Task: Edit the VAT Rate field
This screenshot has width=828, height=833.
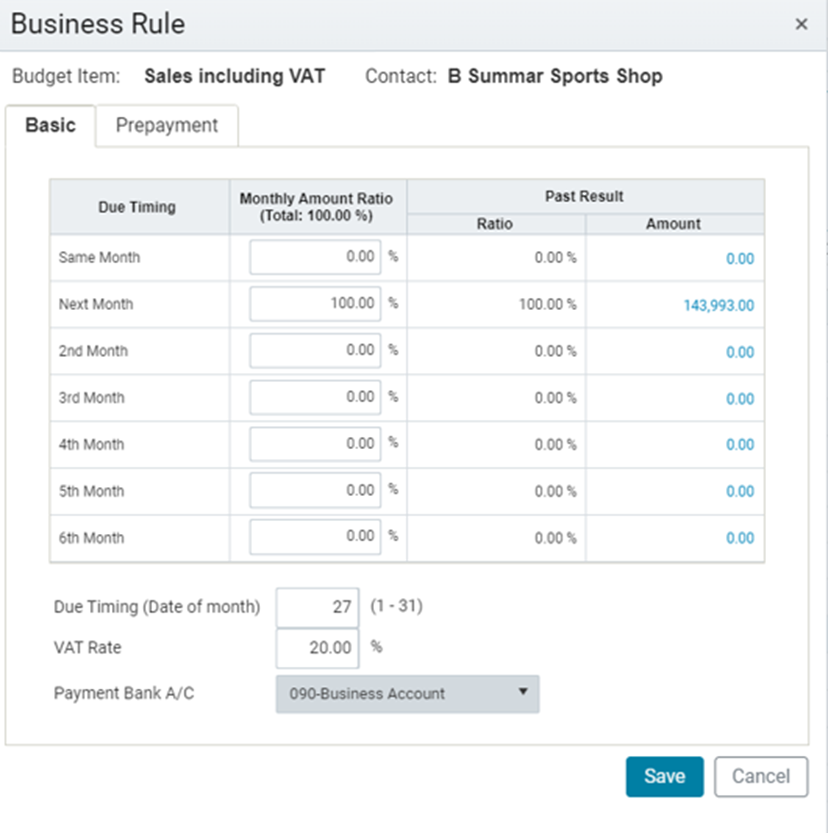Action: (x=318, y=648)
